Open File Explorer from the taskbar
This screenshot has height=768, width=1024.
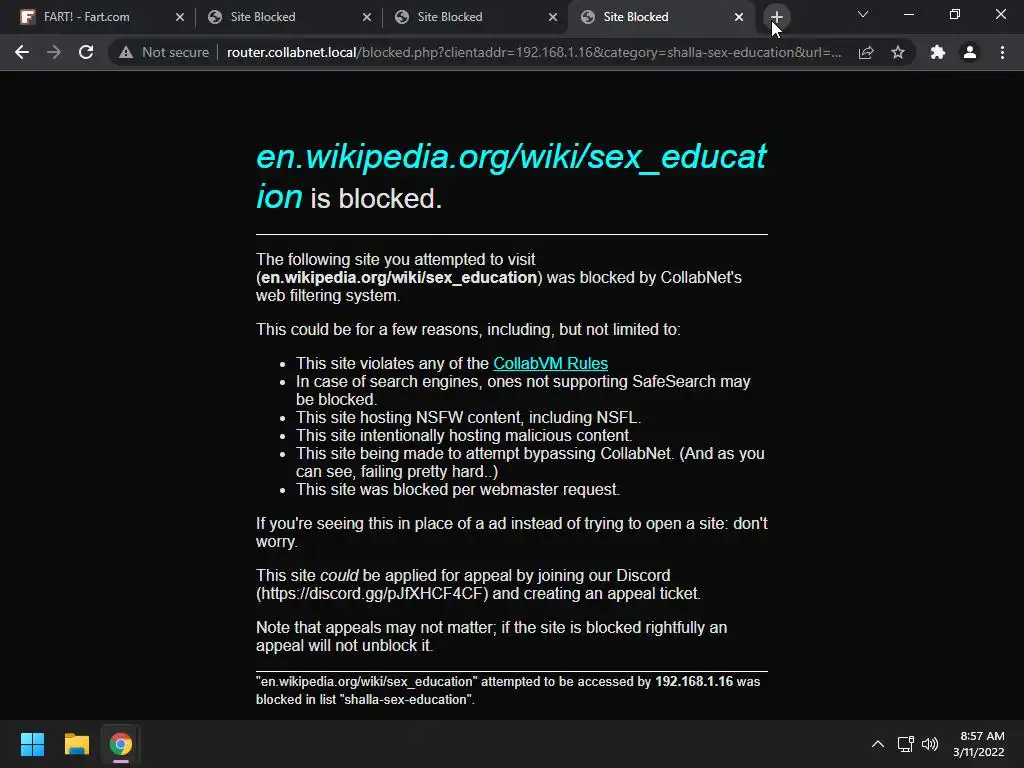click(x=76, y=744)
